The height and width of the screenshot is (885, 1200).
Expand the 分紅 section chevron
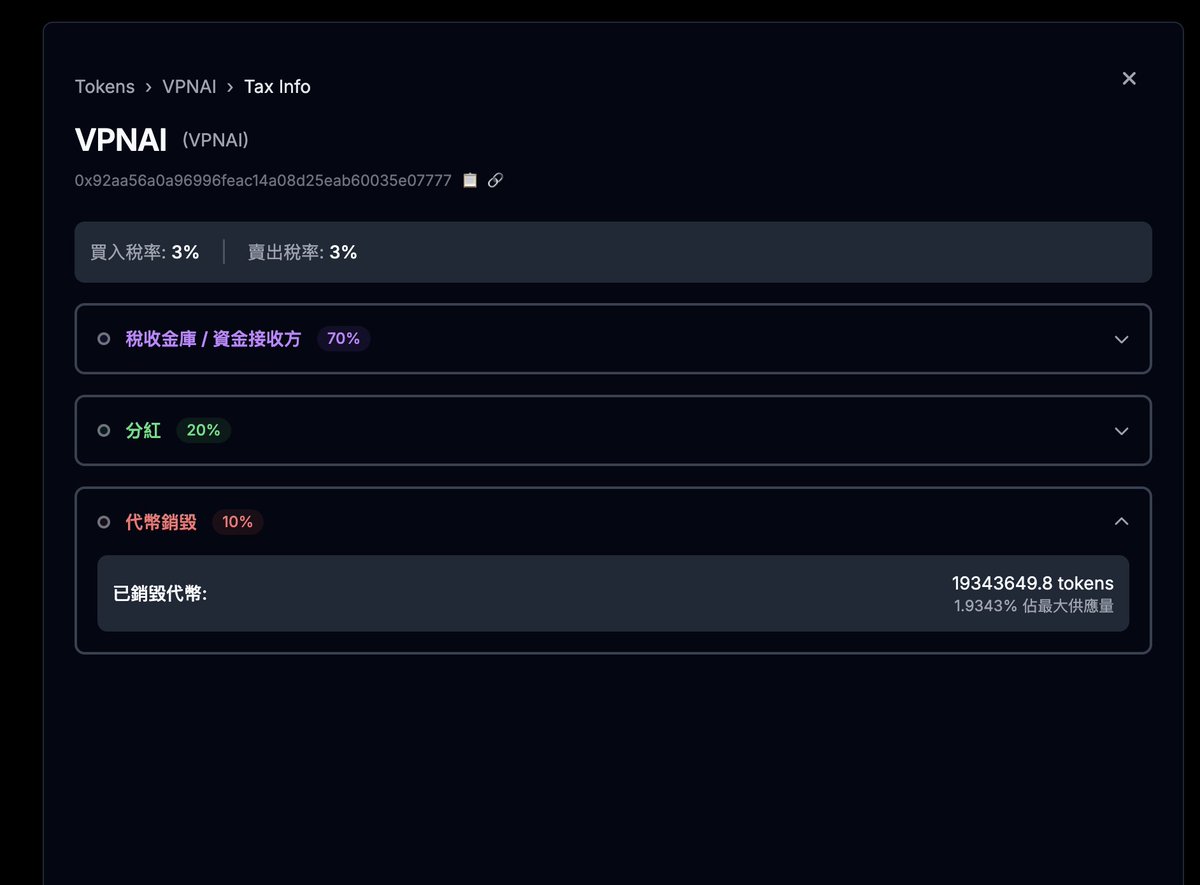1122,431
